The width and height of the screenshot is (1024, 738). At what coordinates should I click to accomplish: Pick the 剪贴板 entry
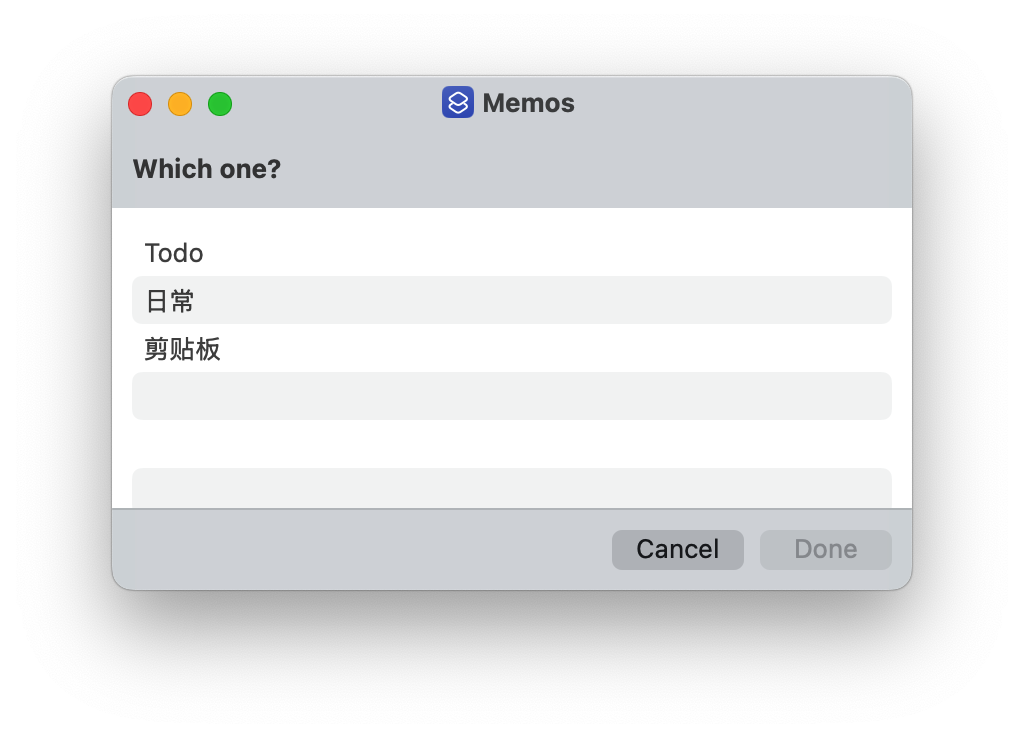tap(511, 348)
